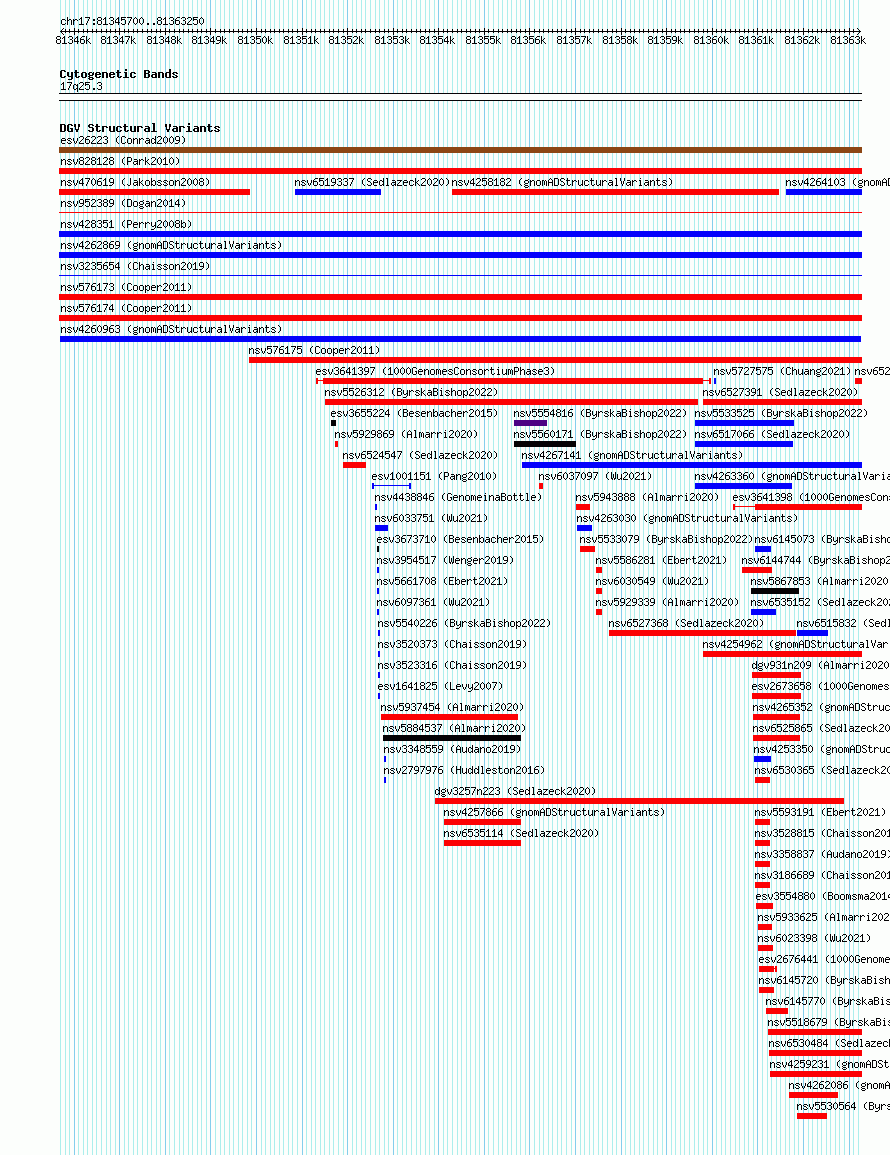Click the esv3673710 (Besenbacher2015) label
Screen dimensions: 890x1155
(x=460, y=539)
